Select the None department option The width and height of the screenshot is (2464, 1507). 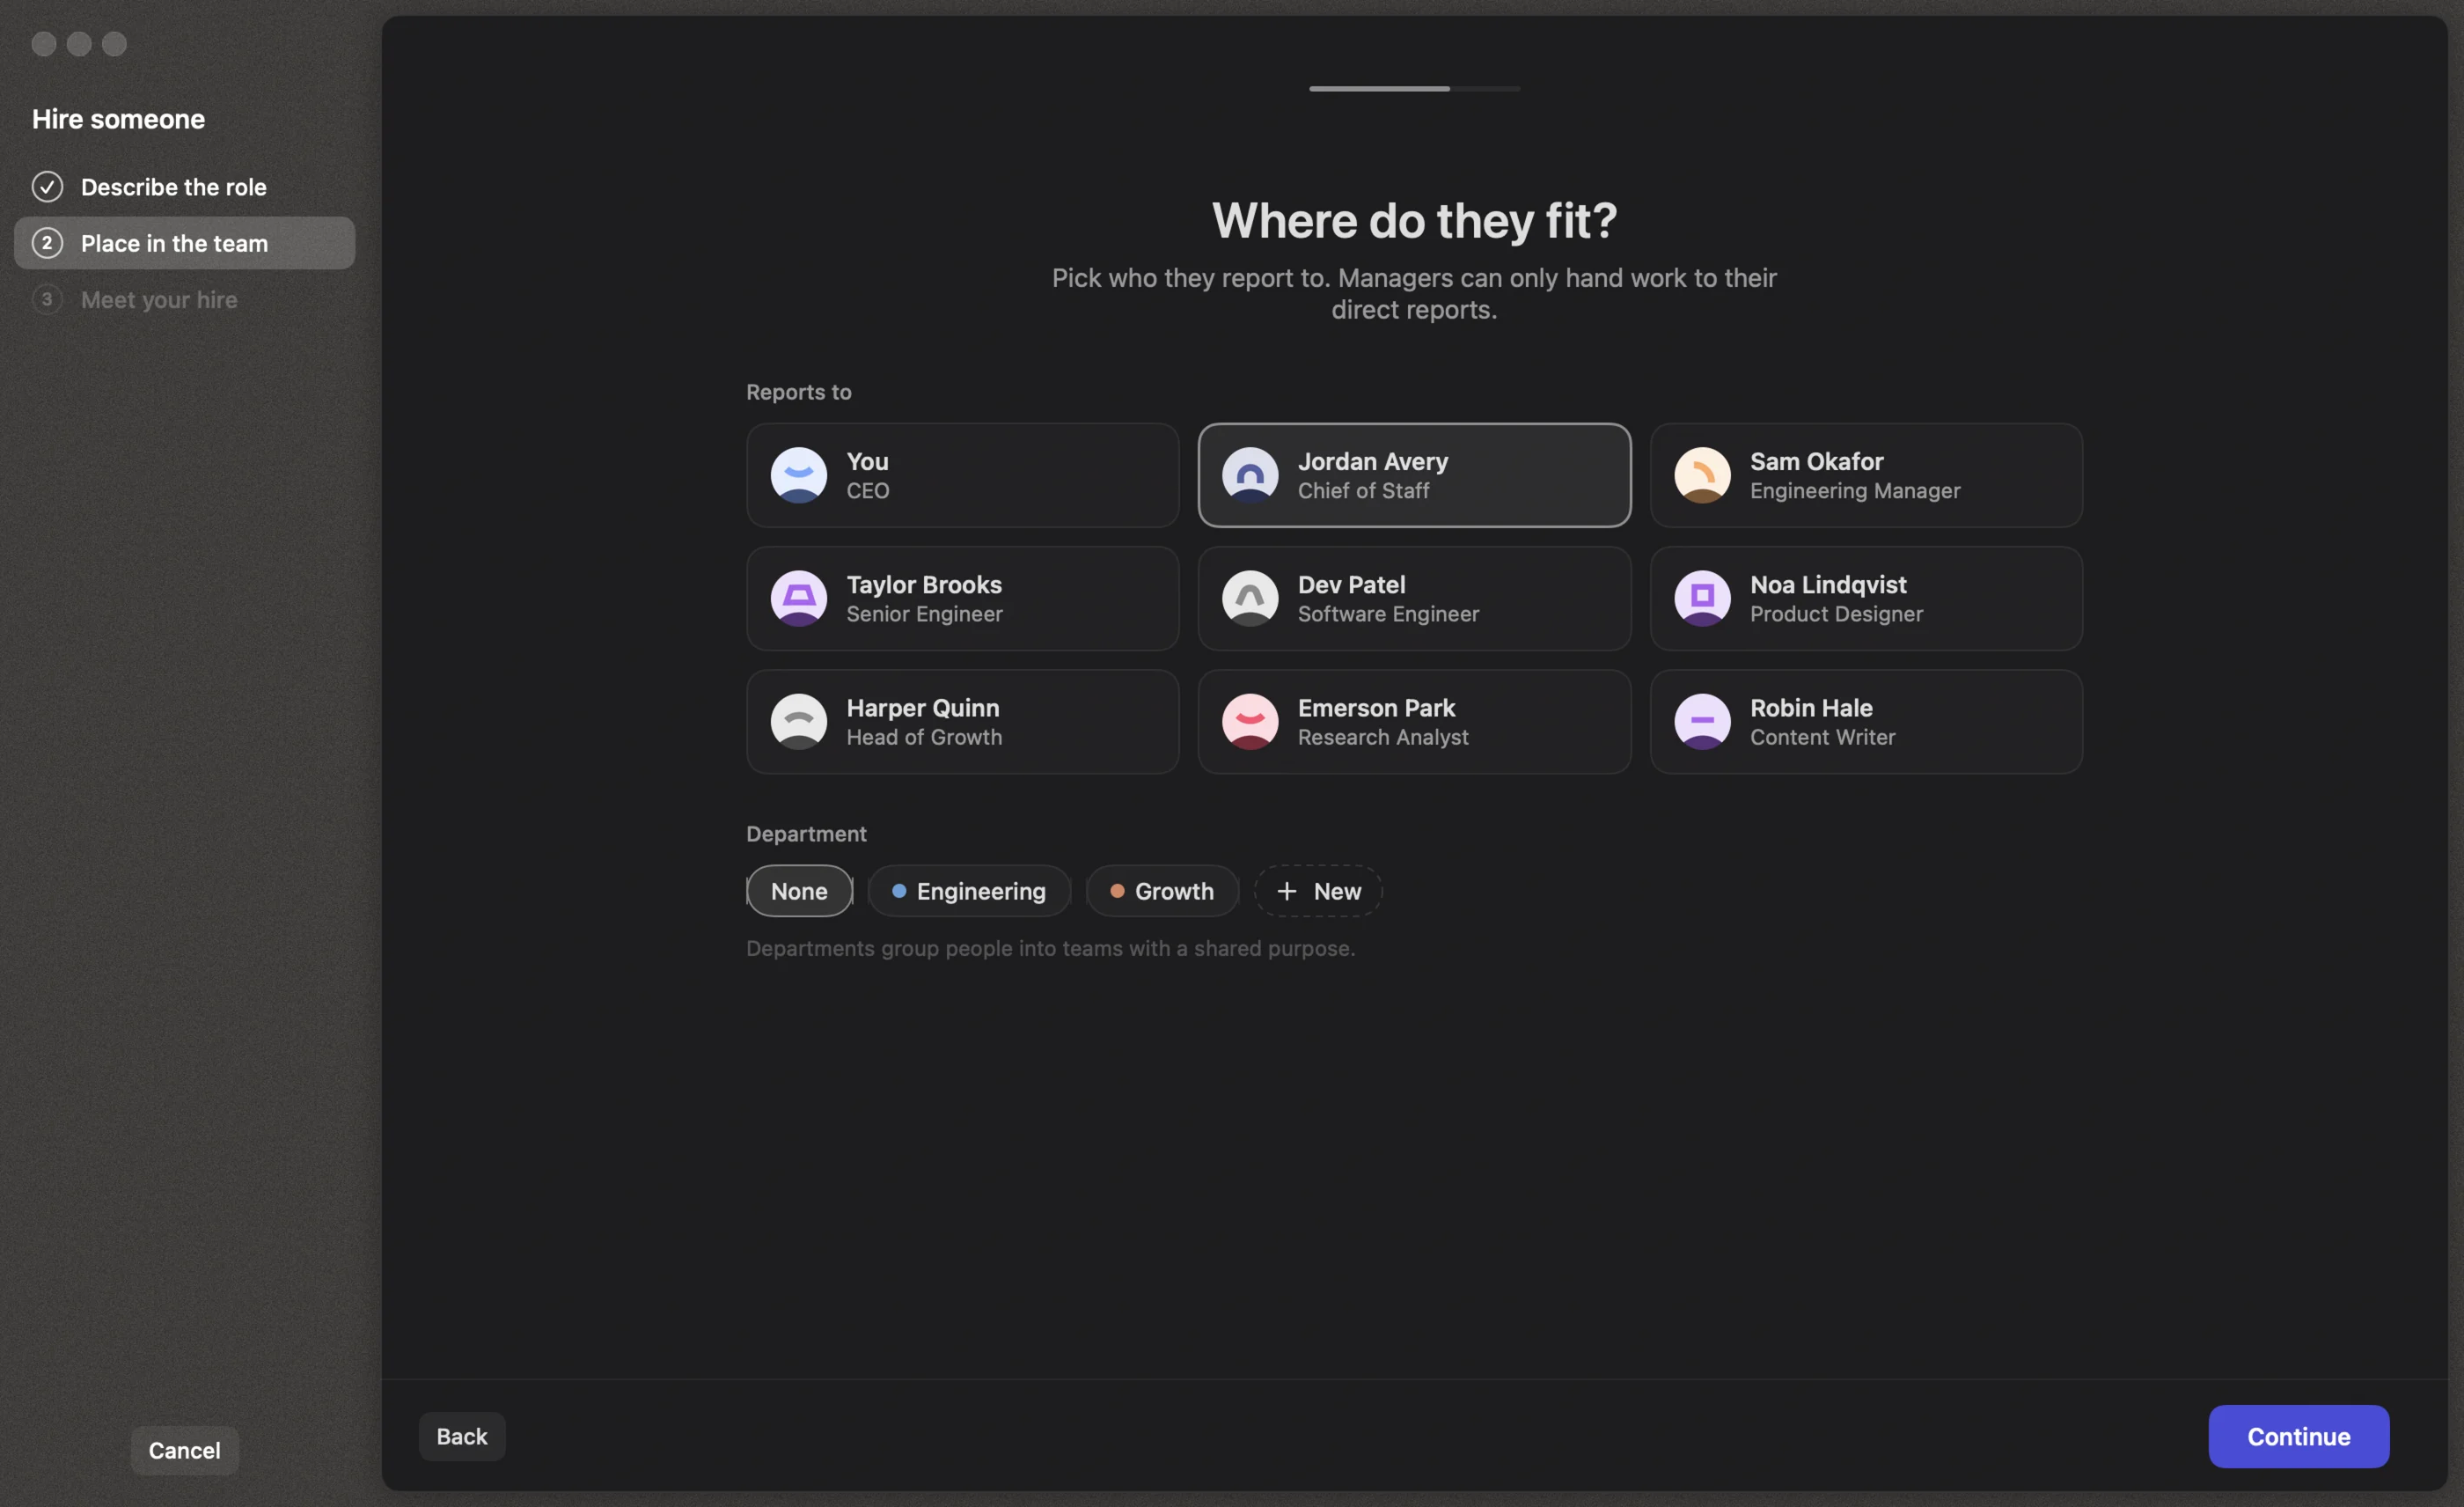point(799,891)
